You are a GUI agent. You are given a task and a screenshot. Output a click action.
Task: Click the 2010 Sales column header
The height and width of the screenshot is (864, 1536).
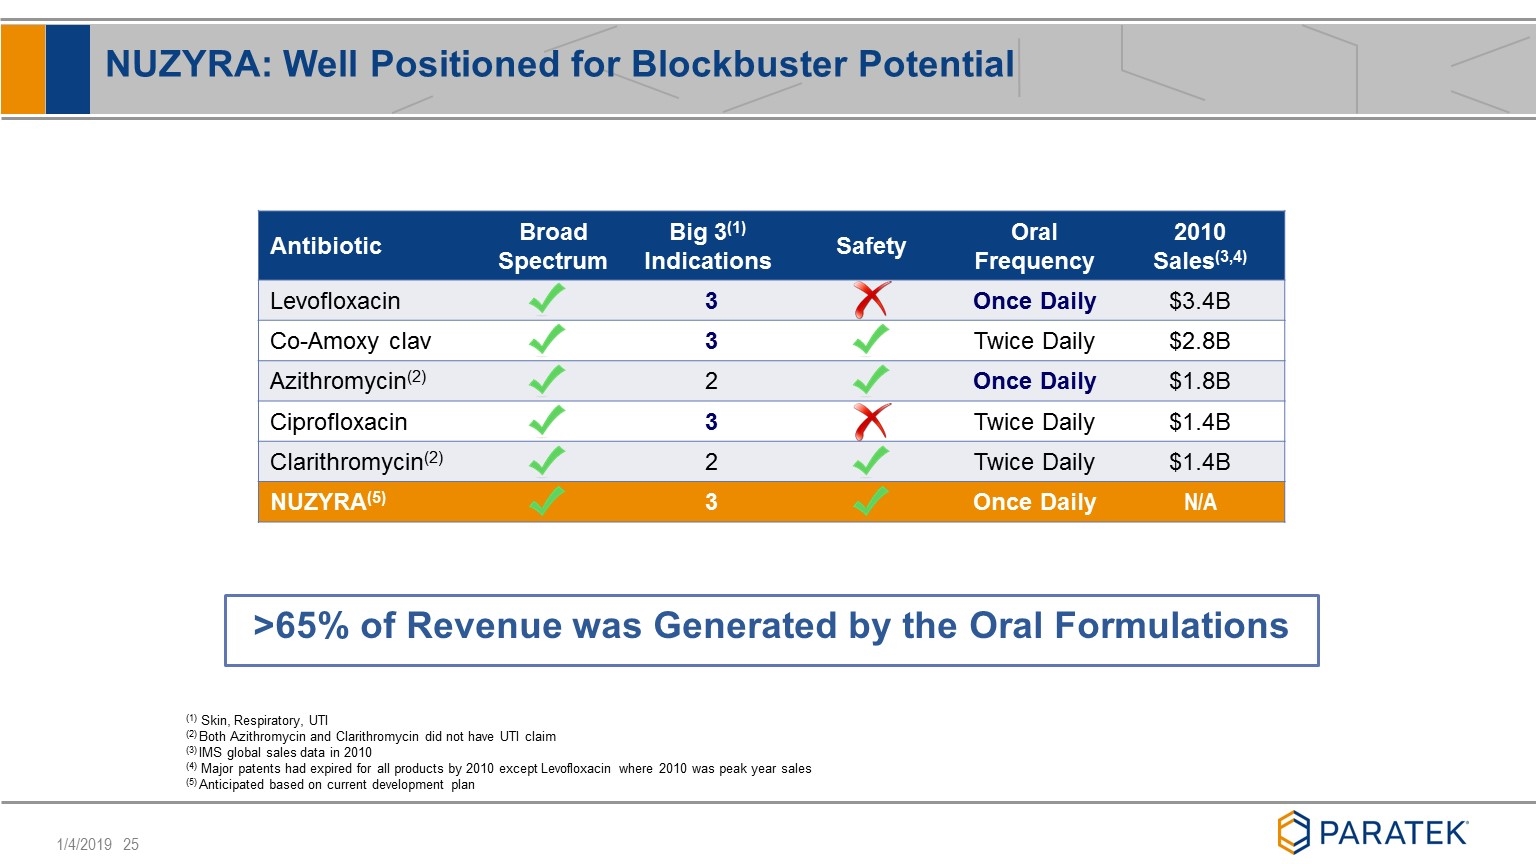1200,246
